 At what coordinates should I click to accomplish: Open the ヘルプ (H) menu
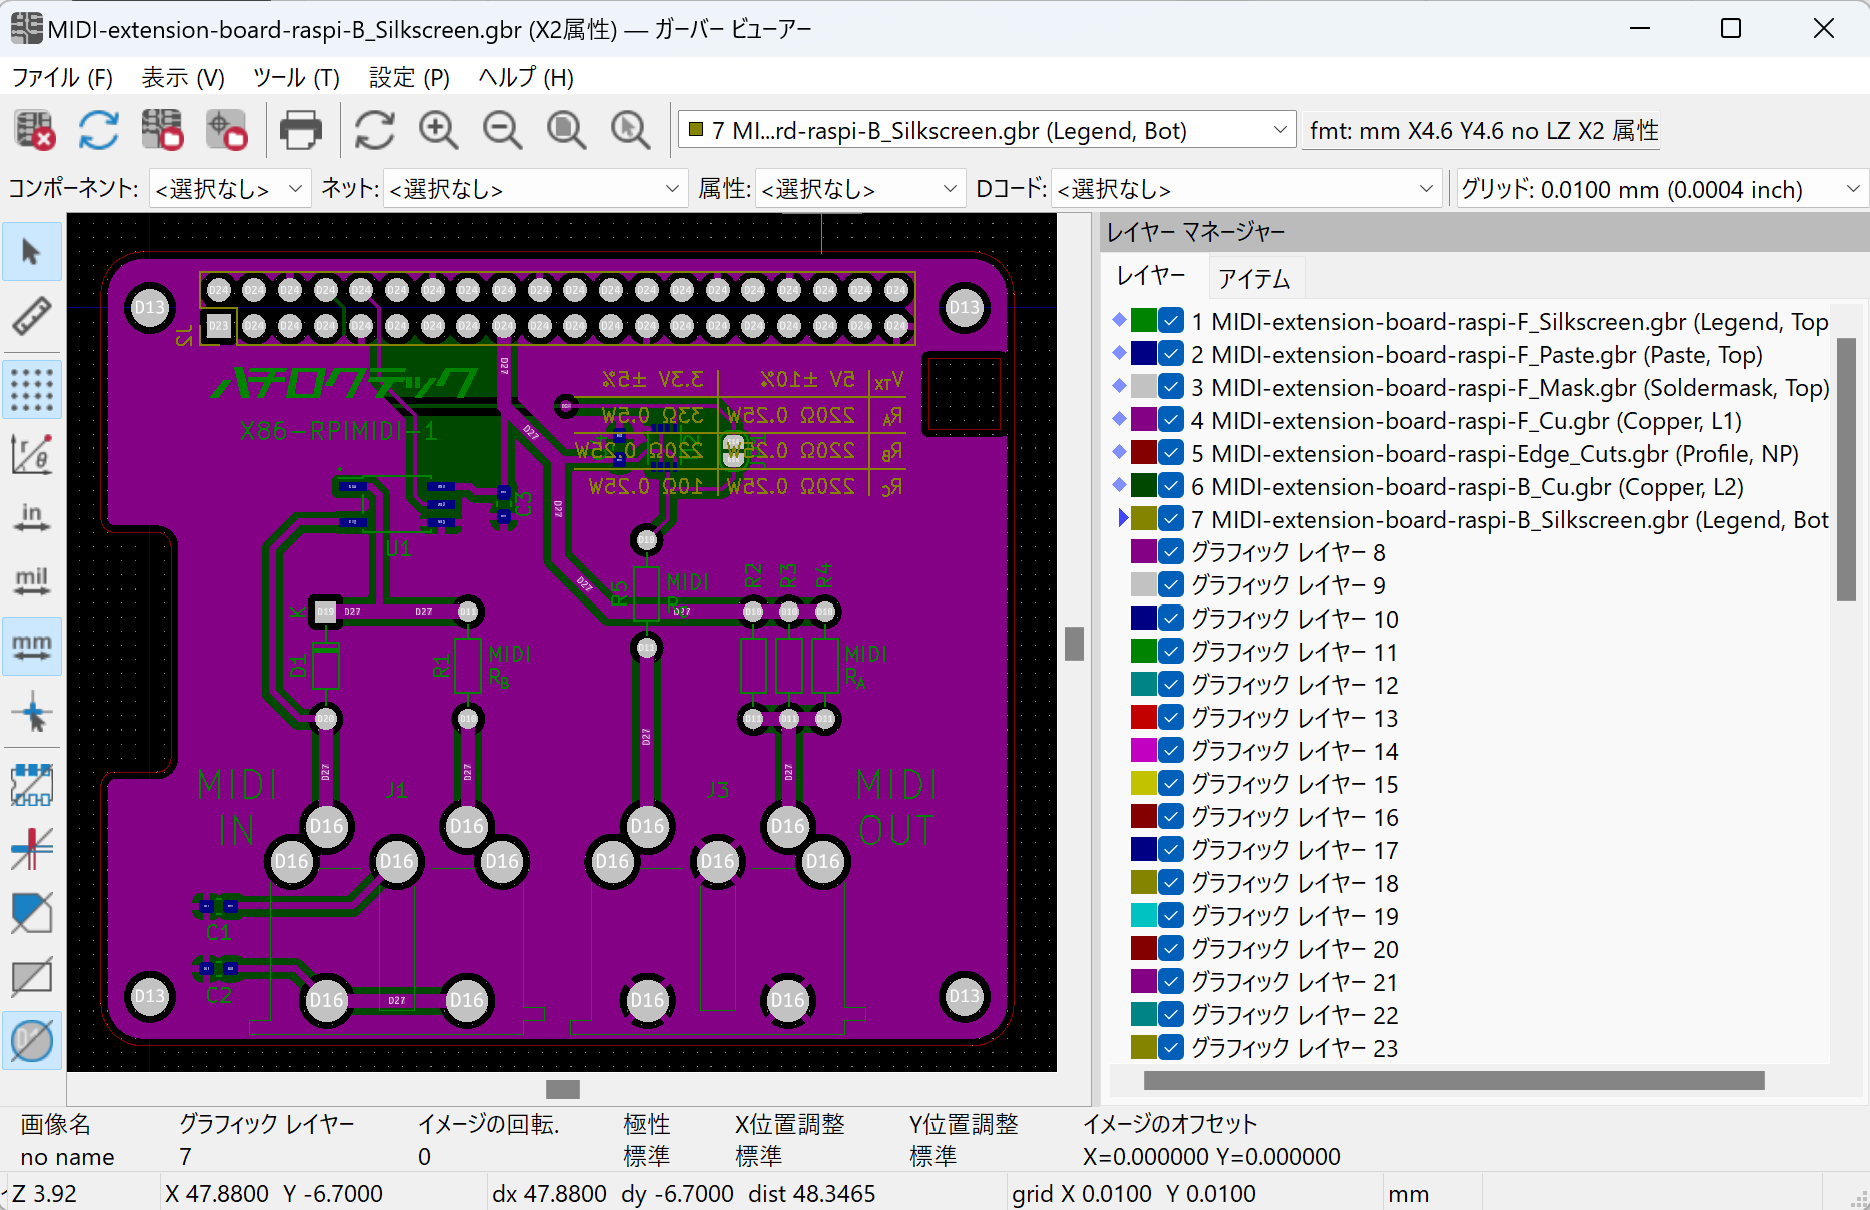(526, 78)
